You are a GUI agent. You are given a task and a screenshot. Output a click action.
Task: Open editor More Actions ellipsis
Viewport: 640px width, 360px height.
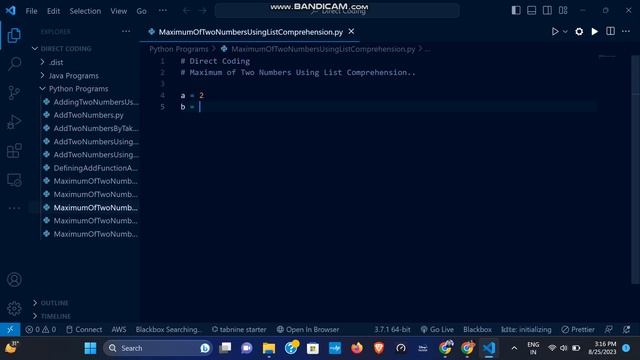point(626,31)
